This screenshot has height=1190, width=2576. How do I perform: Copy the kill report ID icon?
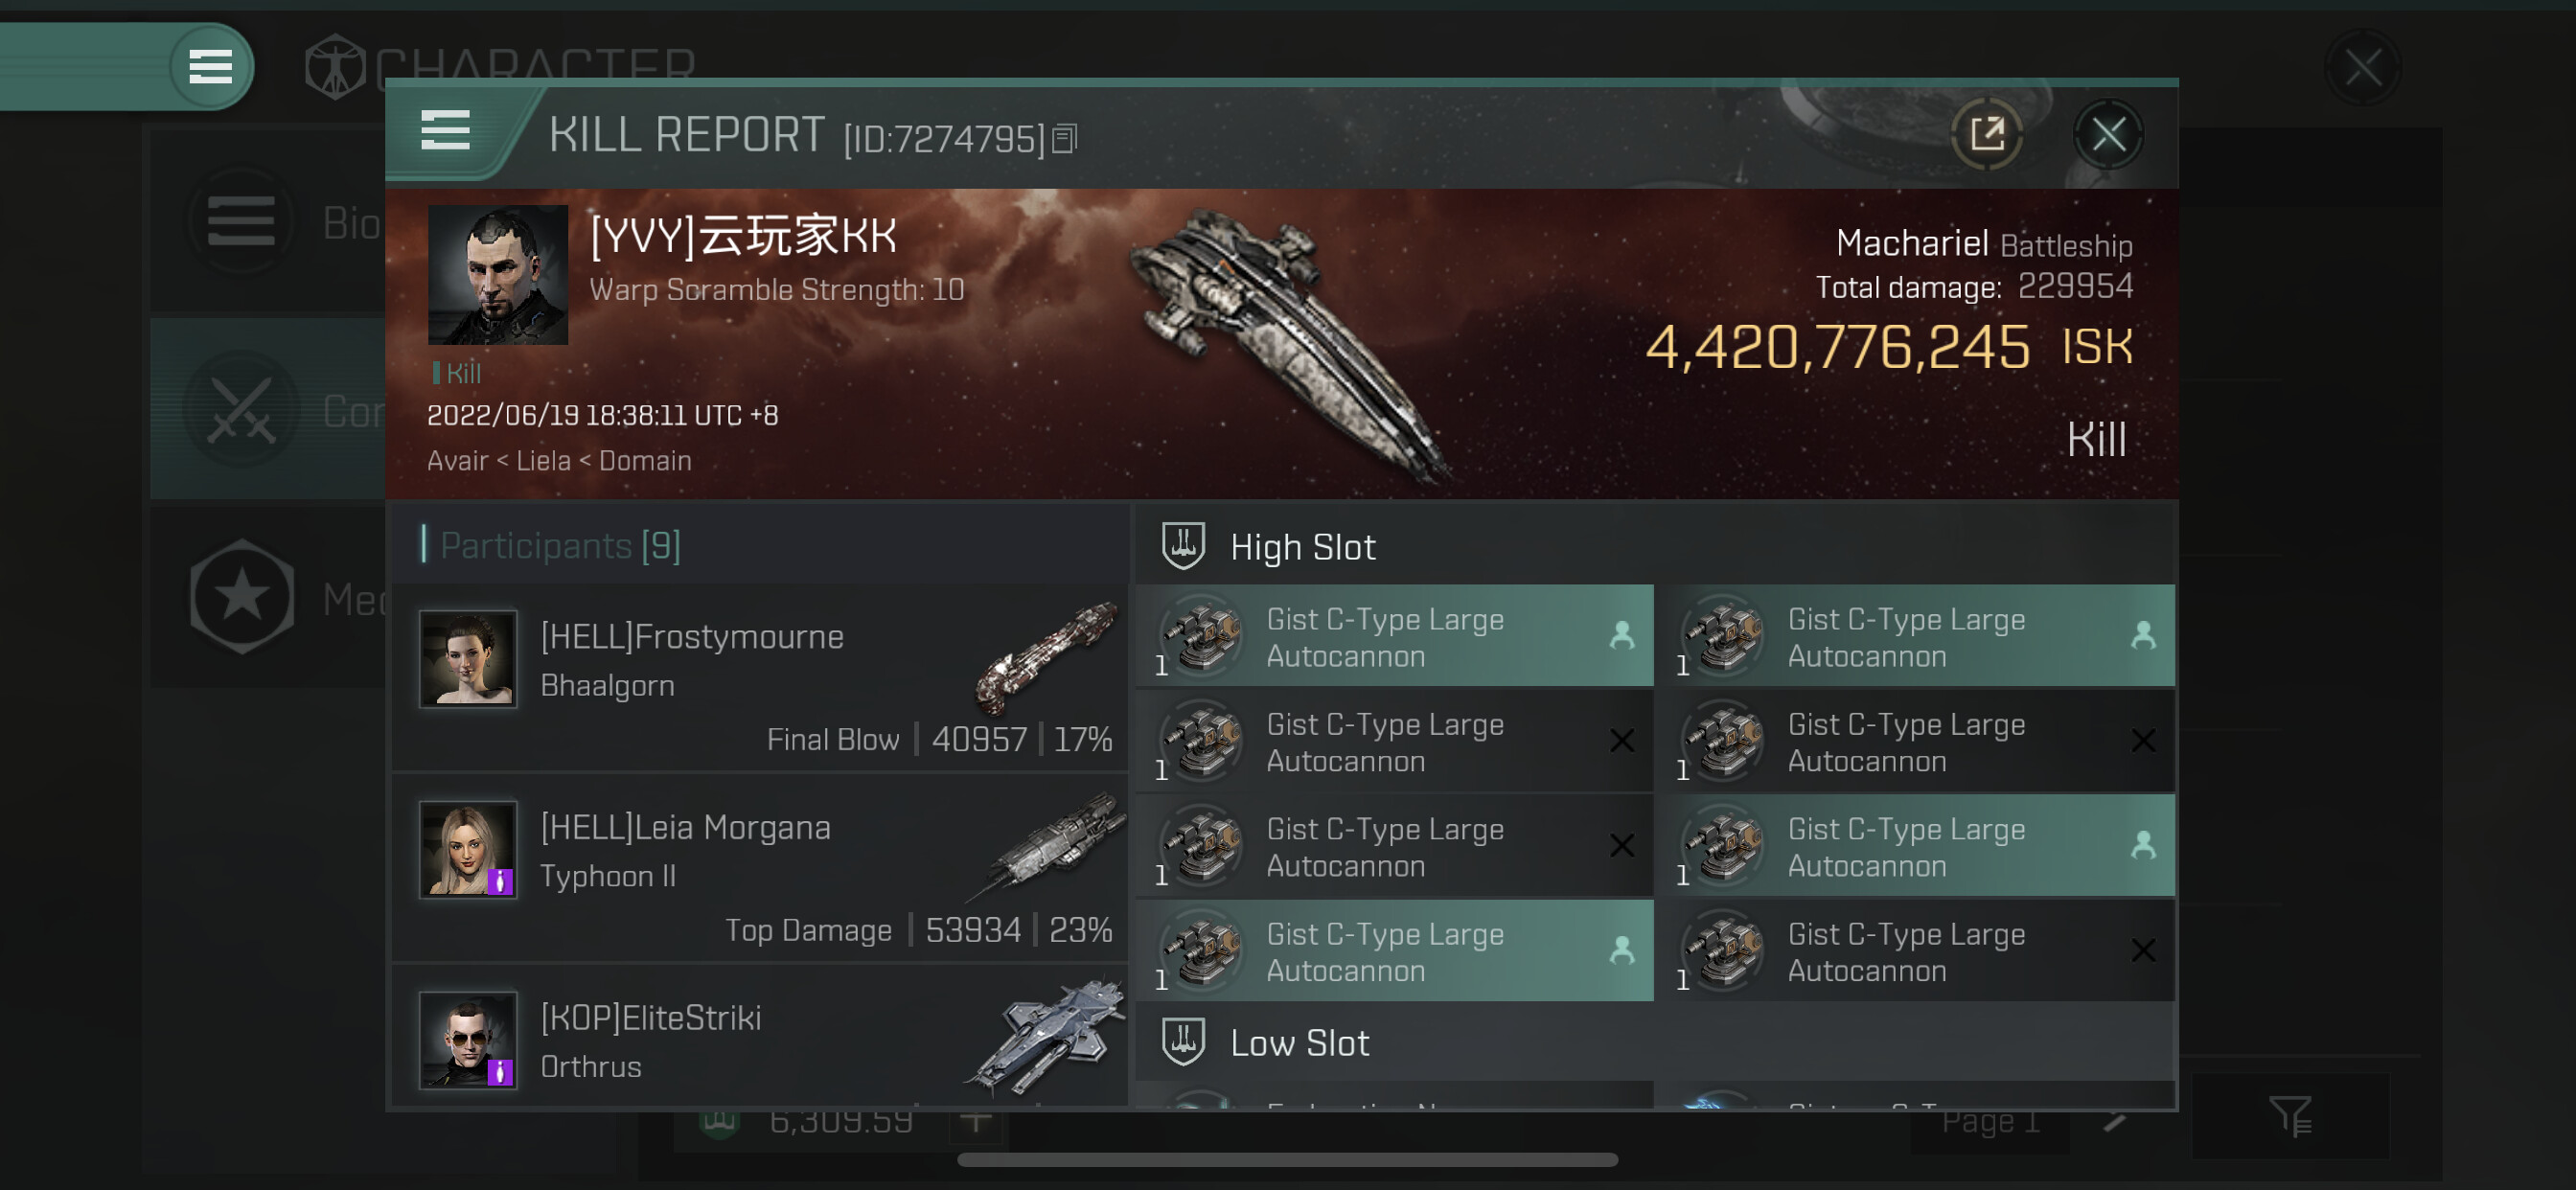click(x=1065, y=139)
